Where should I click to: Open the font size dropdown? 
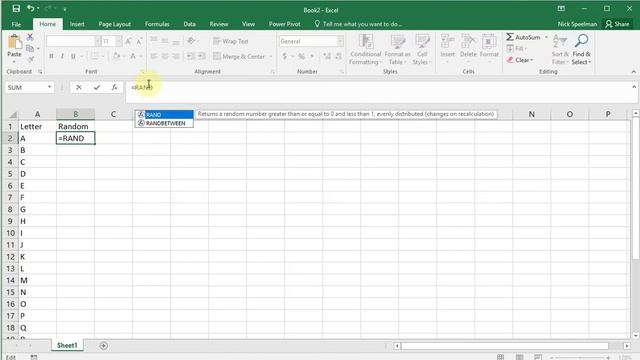click(118, 41)
